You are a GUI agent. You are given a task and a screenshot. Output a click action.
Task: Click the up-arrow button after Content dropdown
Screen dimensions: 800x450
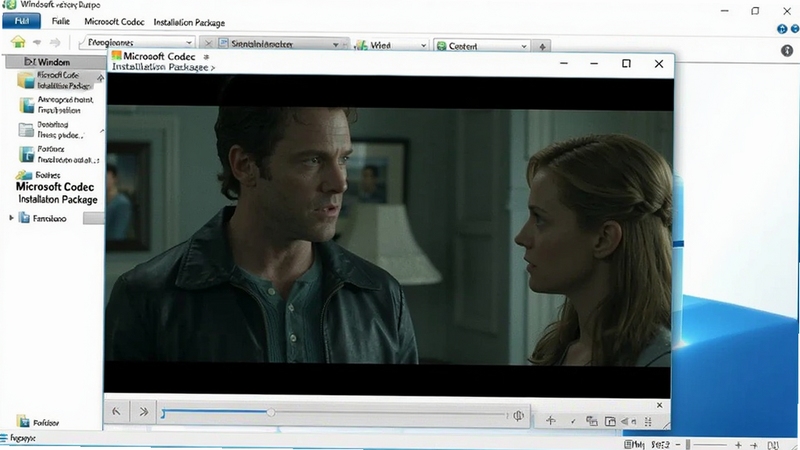tap(542, 46)
